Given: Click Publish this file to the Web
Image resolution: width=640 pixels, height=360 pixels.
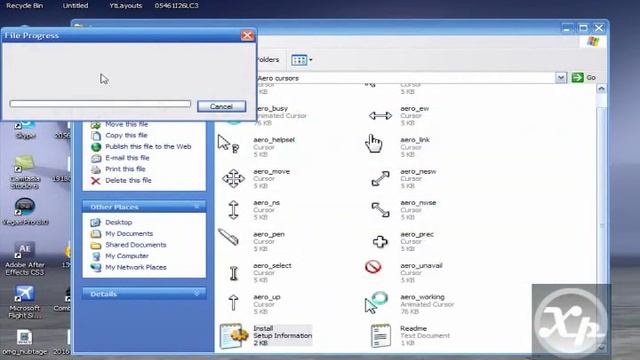Looking at the screenshot, I should pos(148,147).
